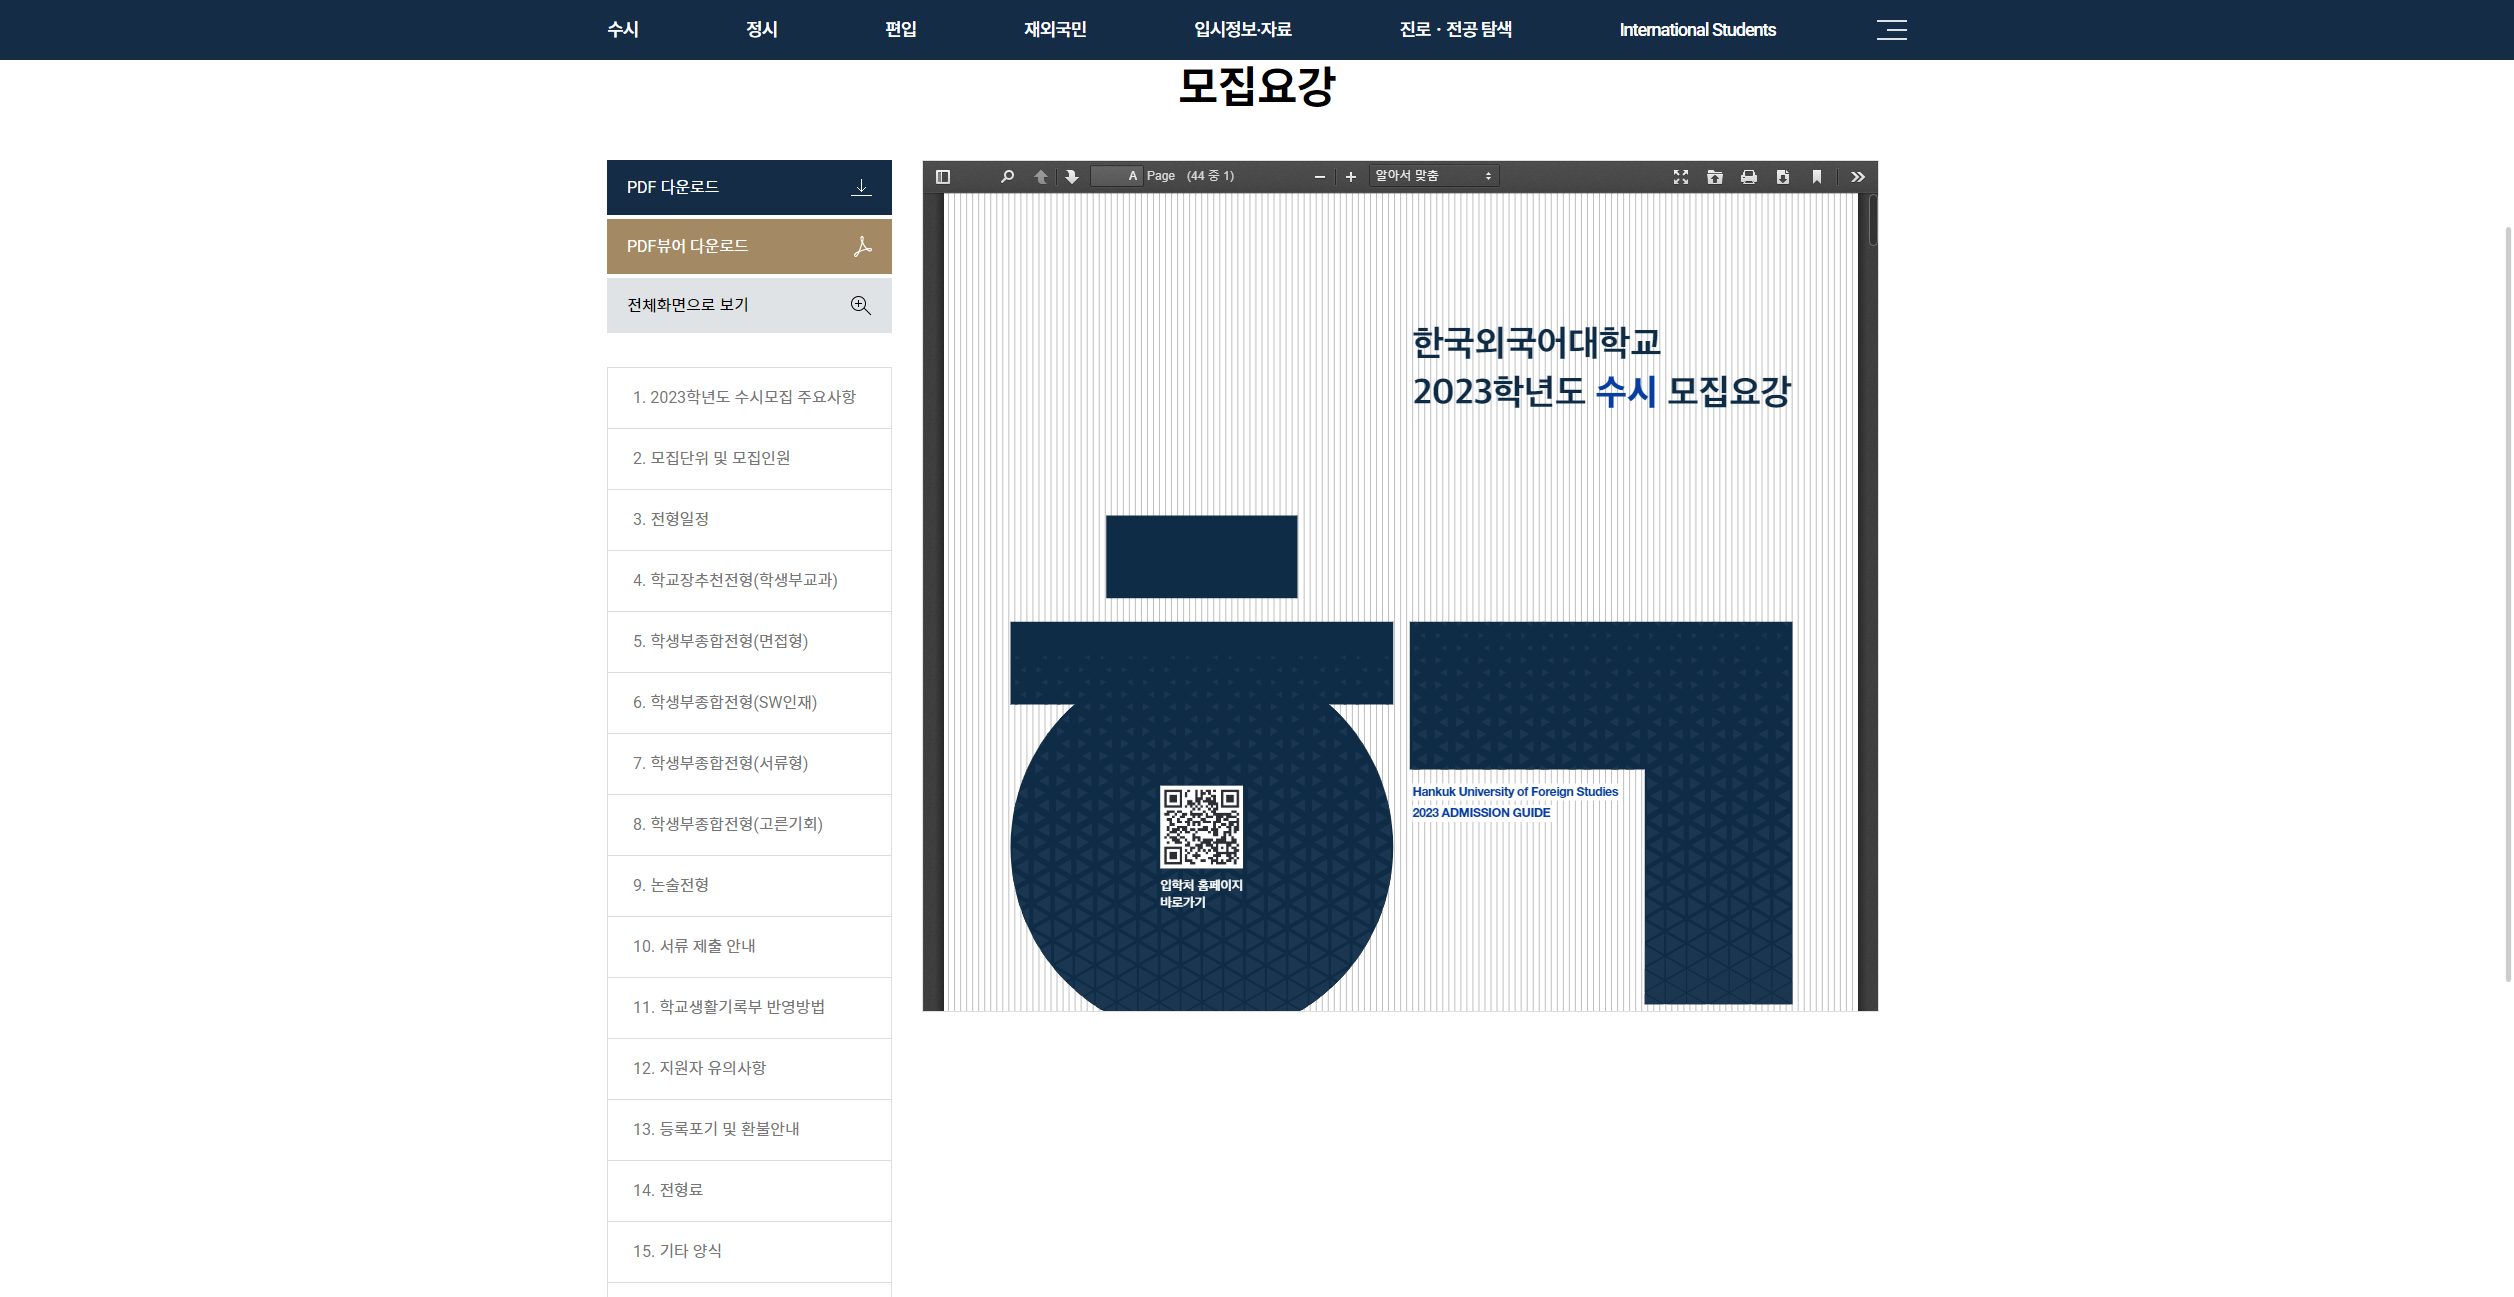Click '입학처 홈페이지 바로가기' text
The height and width of the screenshot is (1297, 2514).
[x=1201, y=894]
